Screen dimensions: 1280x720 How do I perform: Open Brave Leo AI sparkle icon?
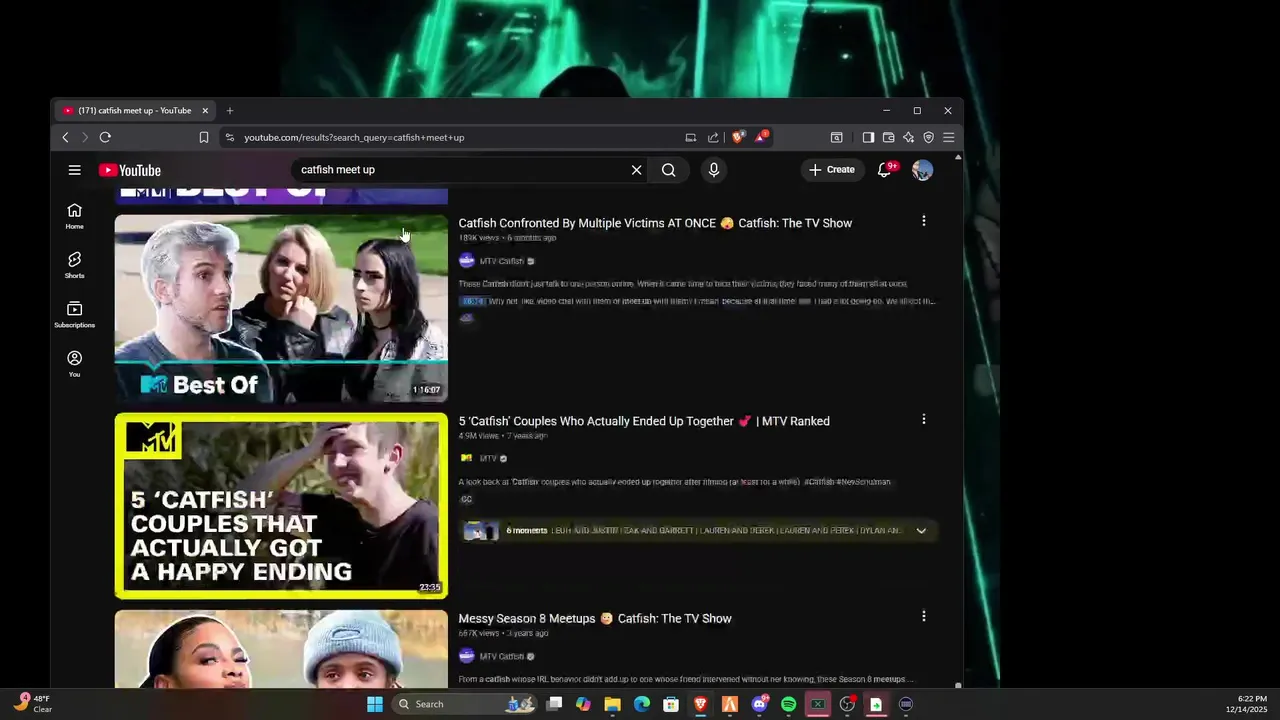(x=908, y=137)
